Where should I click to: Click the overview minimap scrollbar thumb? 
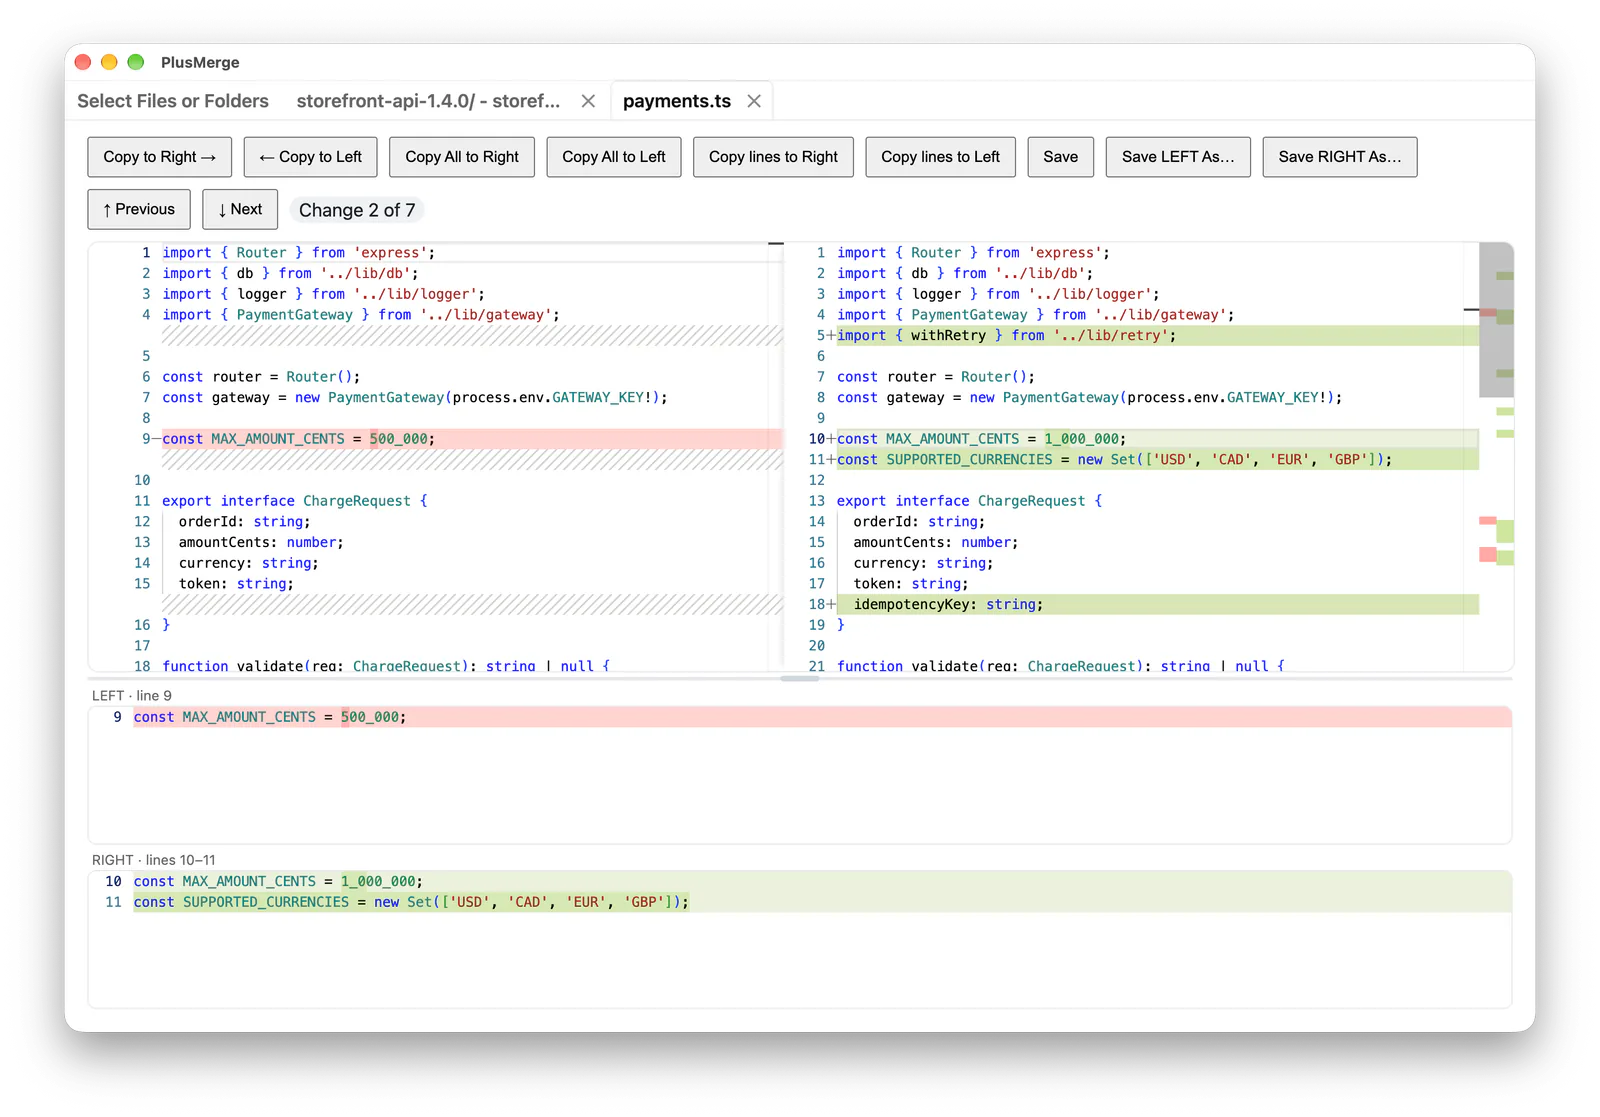[1496, 320]
